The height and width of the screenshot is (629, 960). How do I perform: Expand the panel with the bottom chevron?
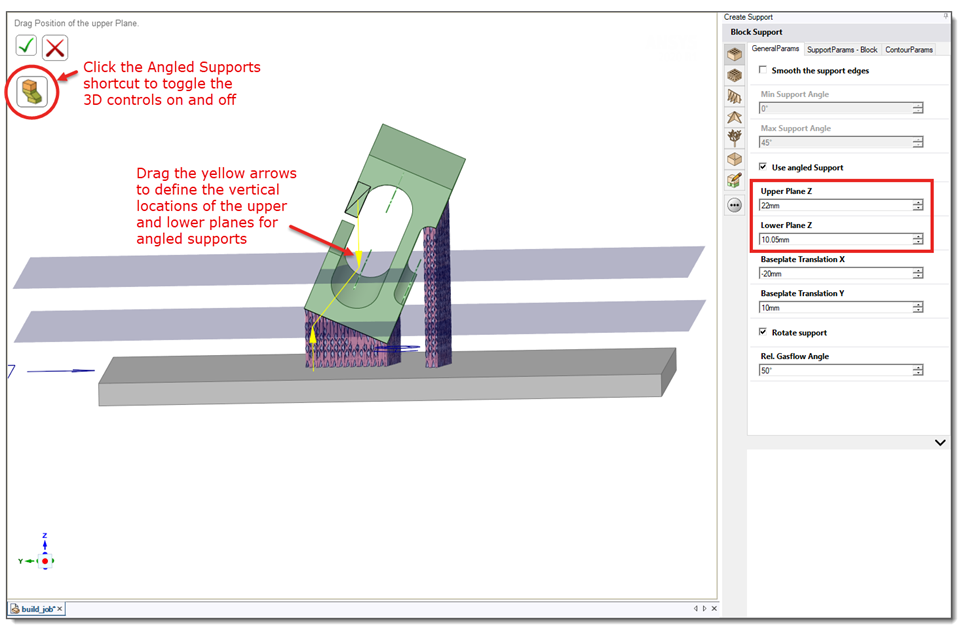pyautogui.click(x=940, y=442)
